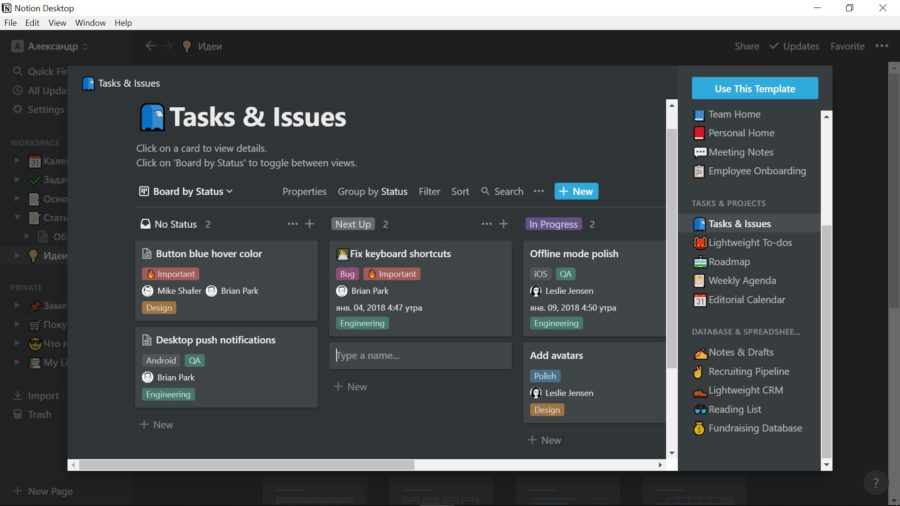
Task: Open Updates in the top bar
Action: click(794, 46)
